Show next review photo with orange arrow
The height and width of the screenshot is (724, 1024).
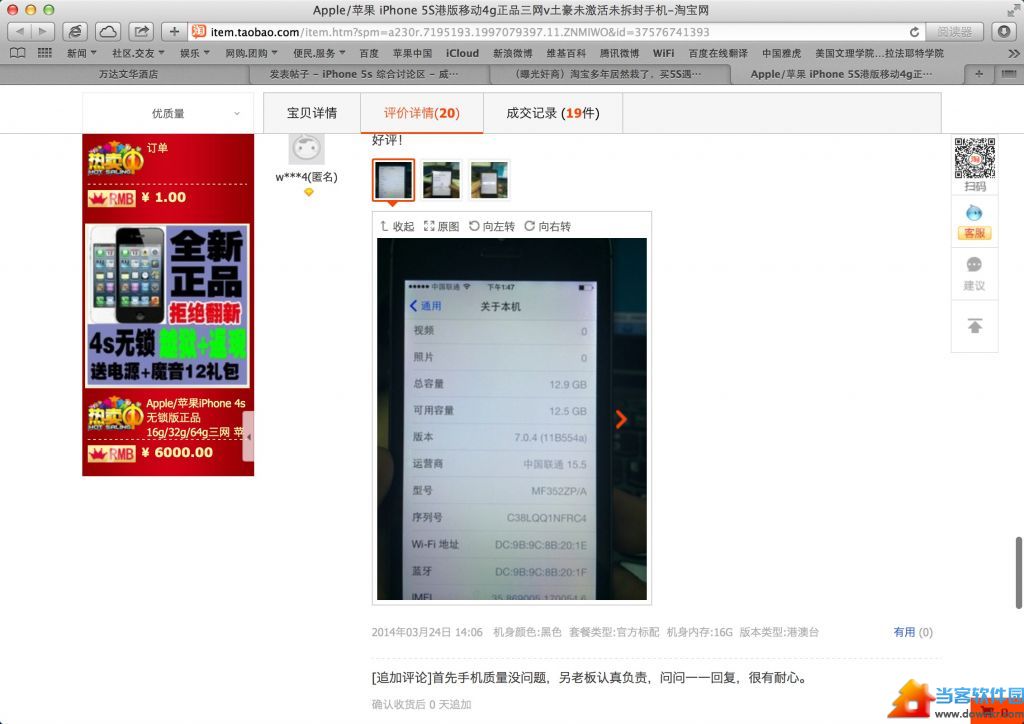(620, 419)
